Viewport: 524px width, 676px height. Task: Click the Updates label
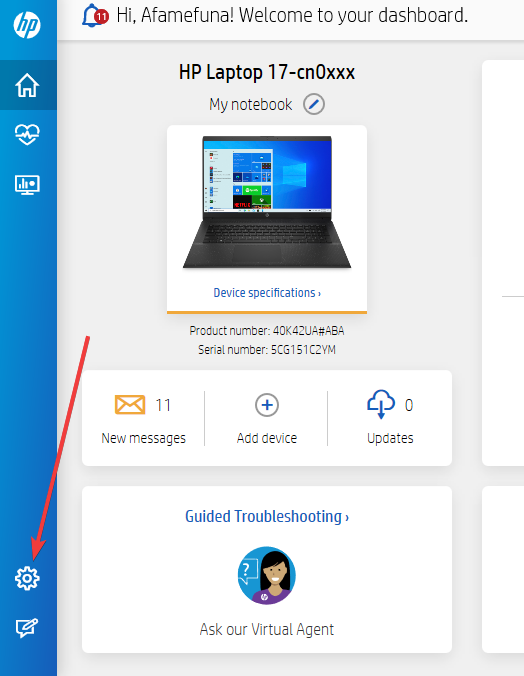click(x=390, y=438)
